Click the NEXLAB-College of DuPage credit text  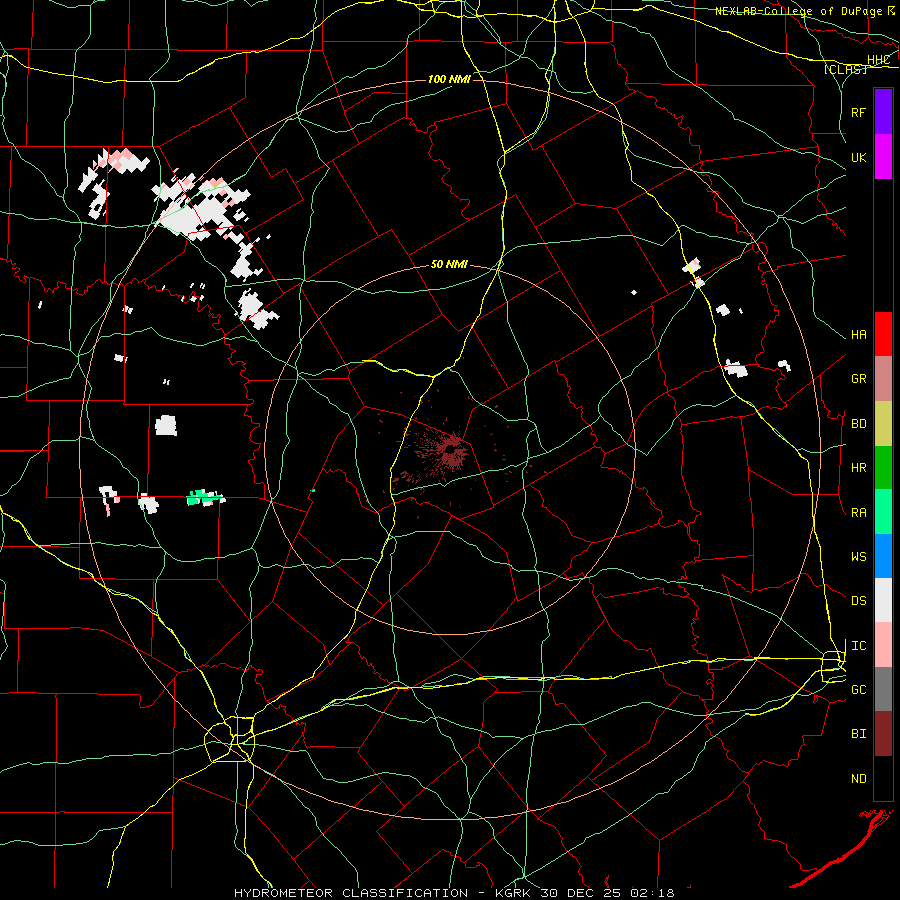798,11
